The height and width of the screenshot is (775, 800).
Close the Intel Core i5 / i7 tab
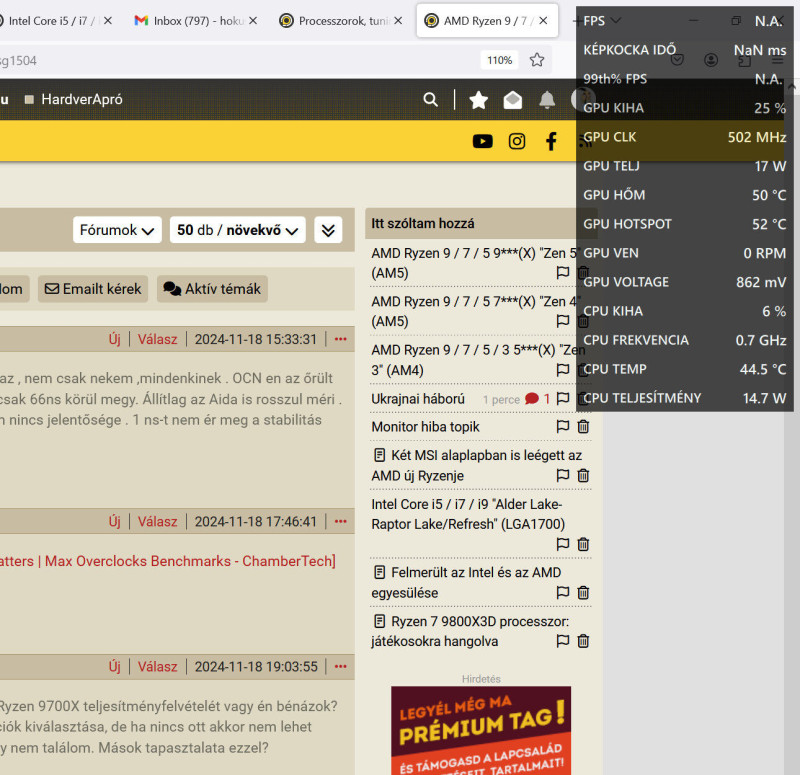click(108, 20)
